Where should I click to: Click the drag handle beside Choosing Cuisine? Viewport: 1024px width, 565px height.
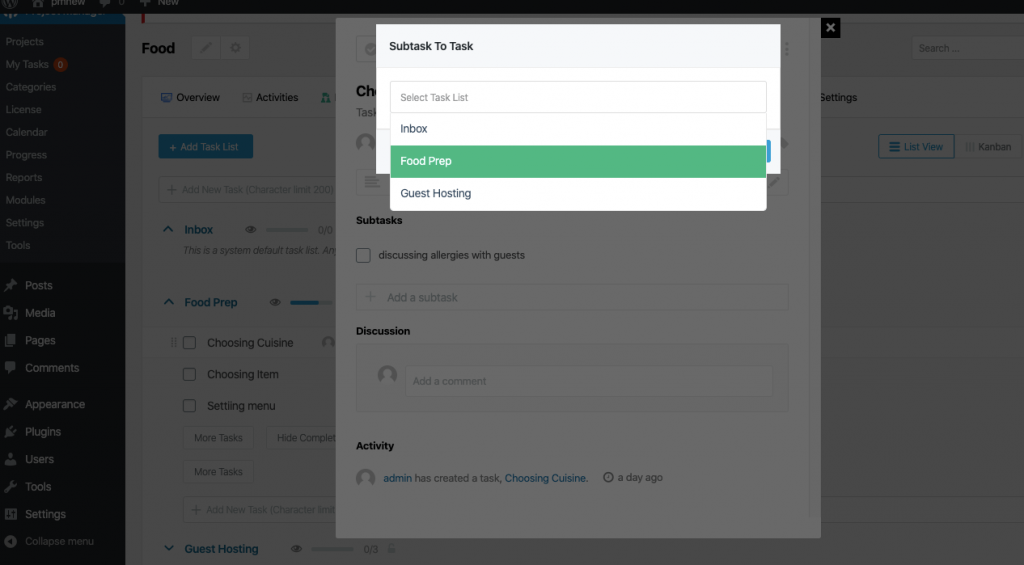tap(173, 342)
